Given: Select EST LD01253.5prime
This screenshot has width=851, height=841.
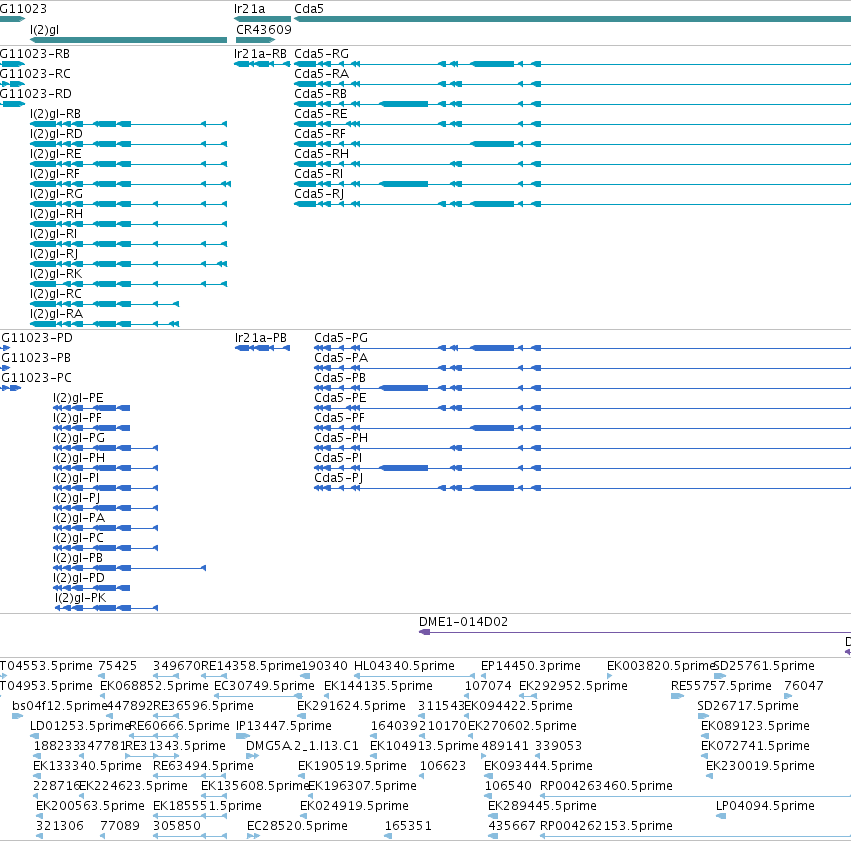Looking at the screenshot, I should [x=35, y=736].
